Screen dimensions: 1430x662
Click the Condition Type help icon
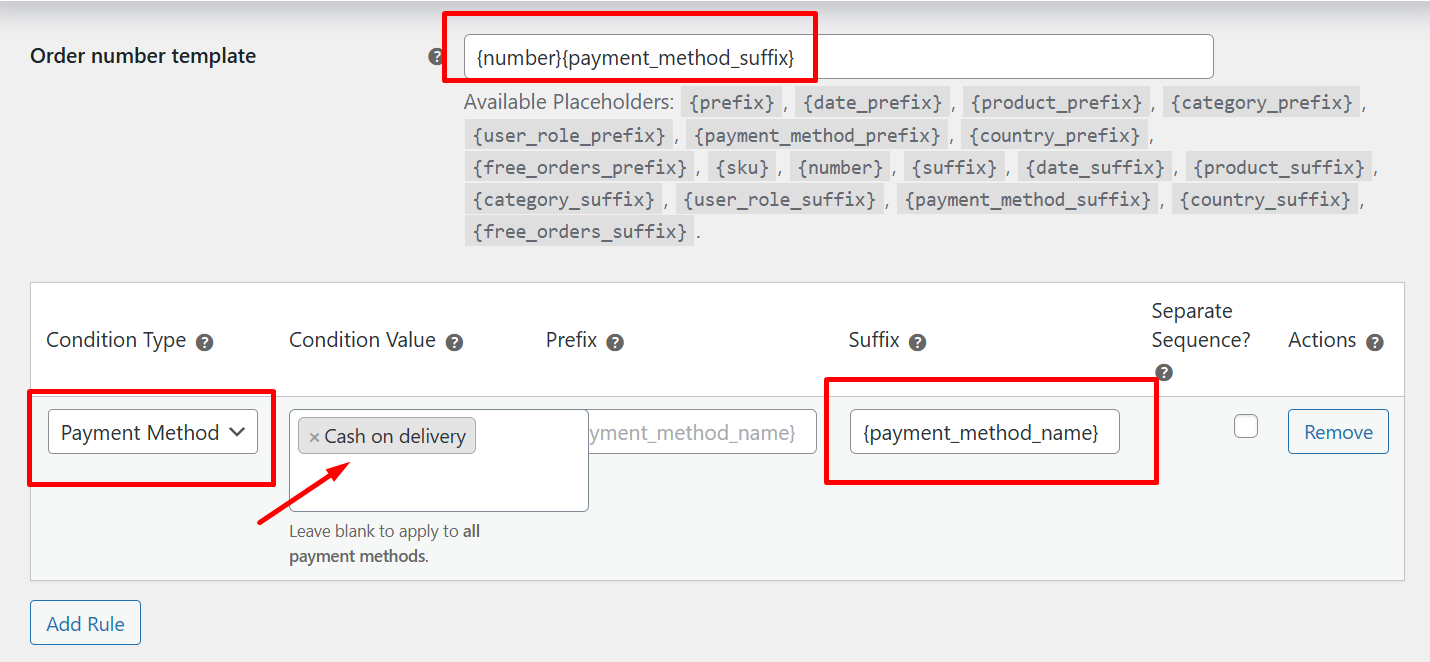(x=205, y=341)
